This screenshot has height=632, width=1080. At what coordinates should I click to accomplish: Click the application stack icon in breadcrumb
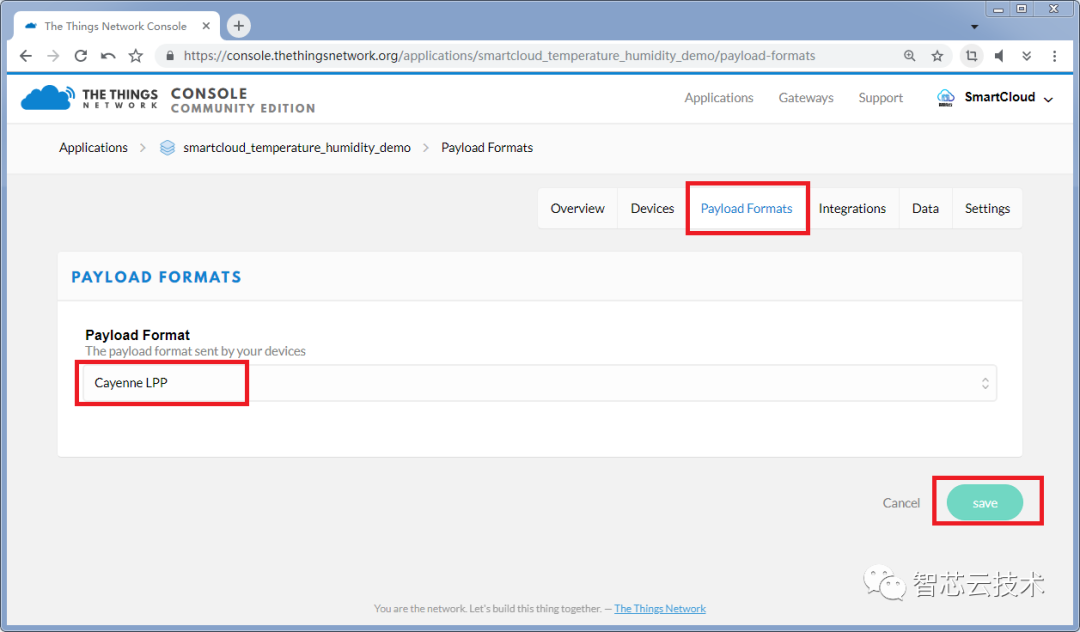pyautogui.click(x=167, y=147)
